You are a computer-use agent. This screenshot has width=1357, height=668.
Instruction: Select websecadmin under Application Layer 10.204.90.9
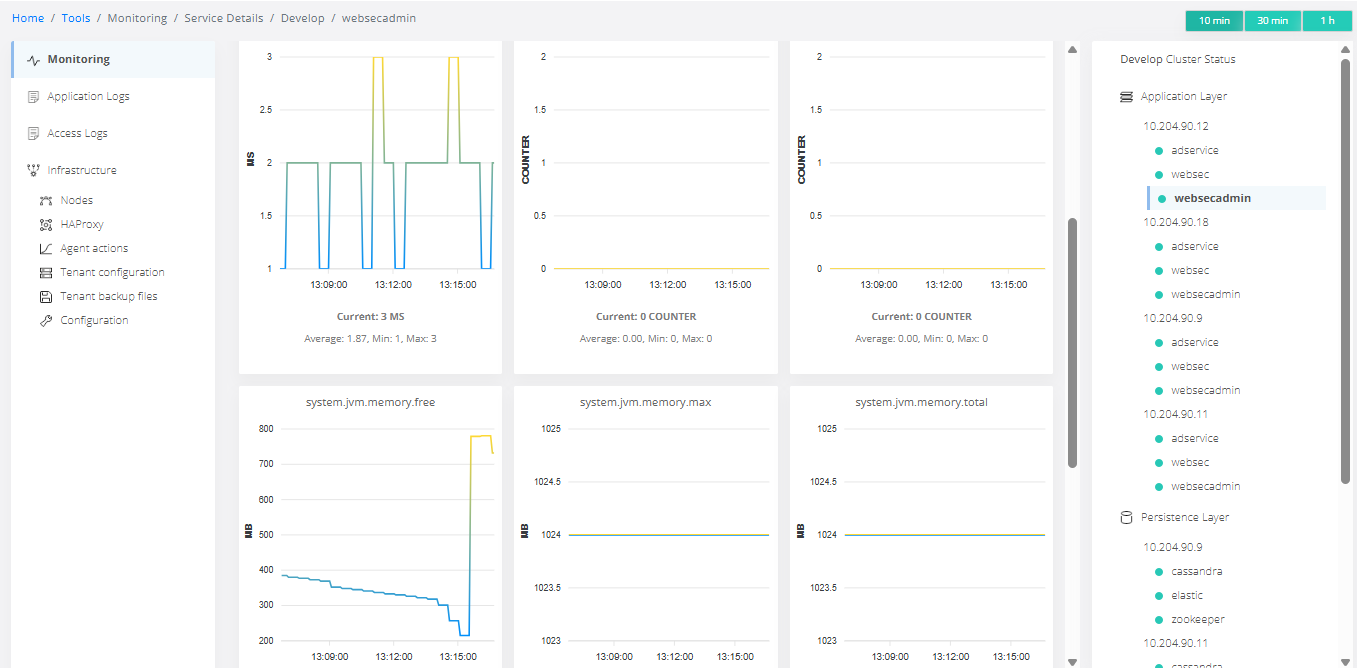[x=1205, y=391]
